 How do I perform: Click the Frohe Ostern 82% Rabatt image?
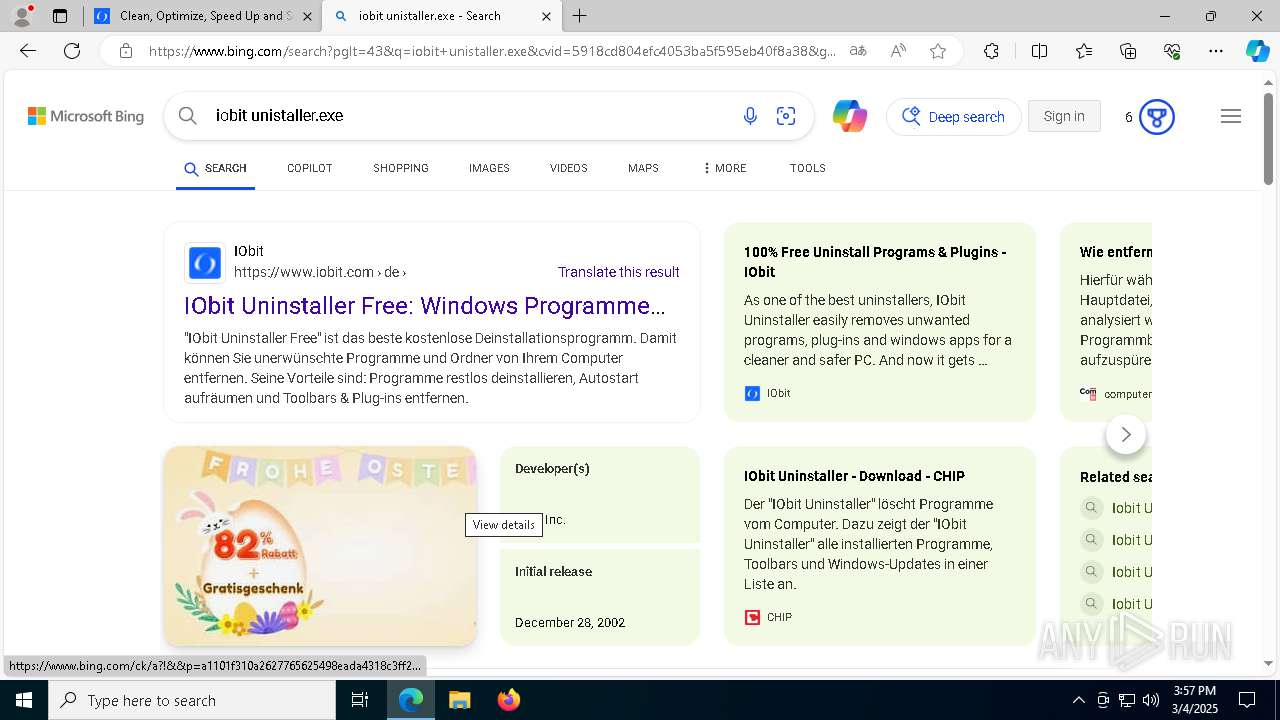(320, 546)
